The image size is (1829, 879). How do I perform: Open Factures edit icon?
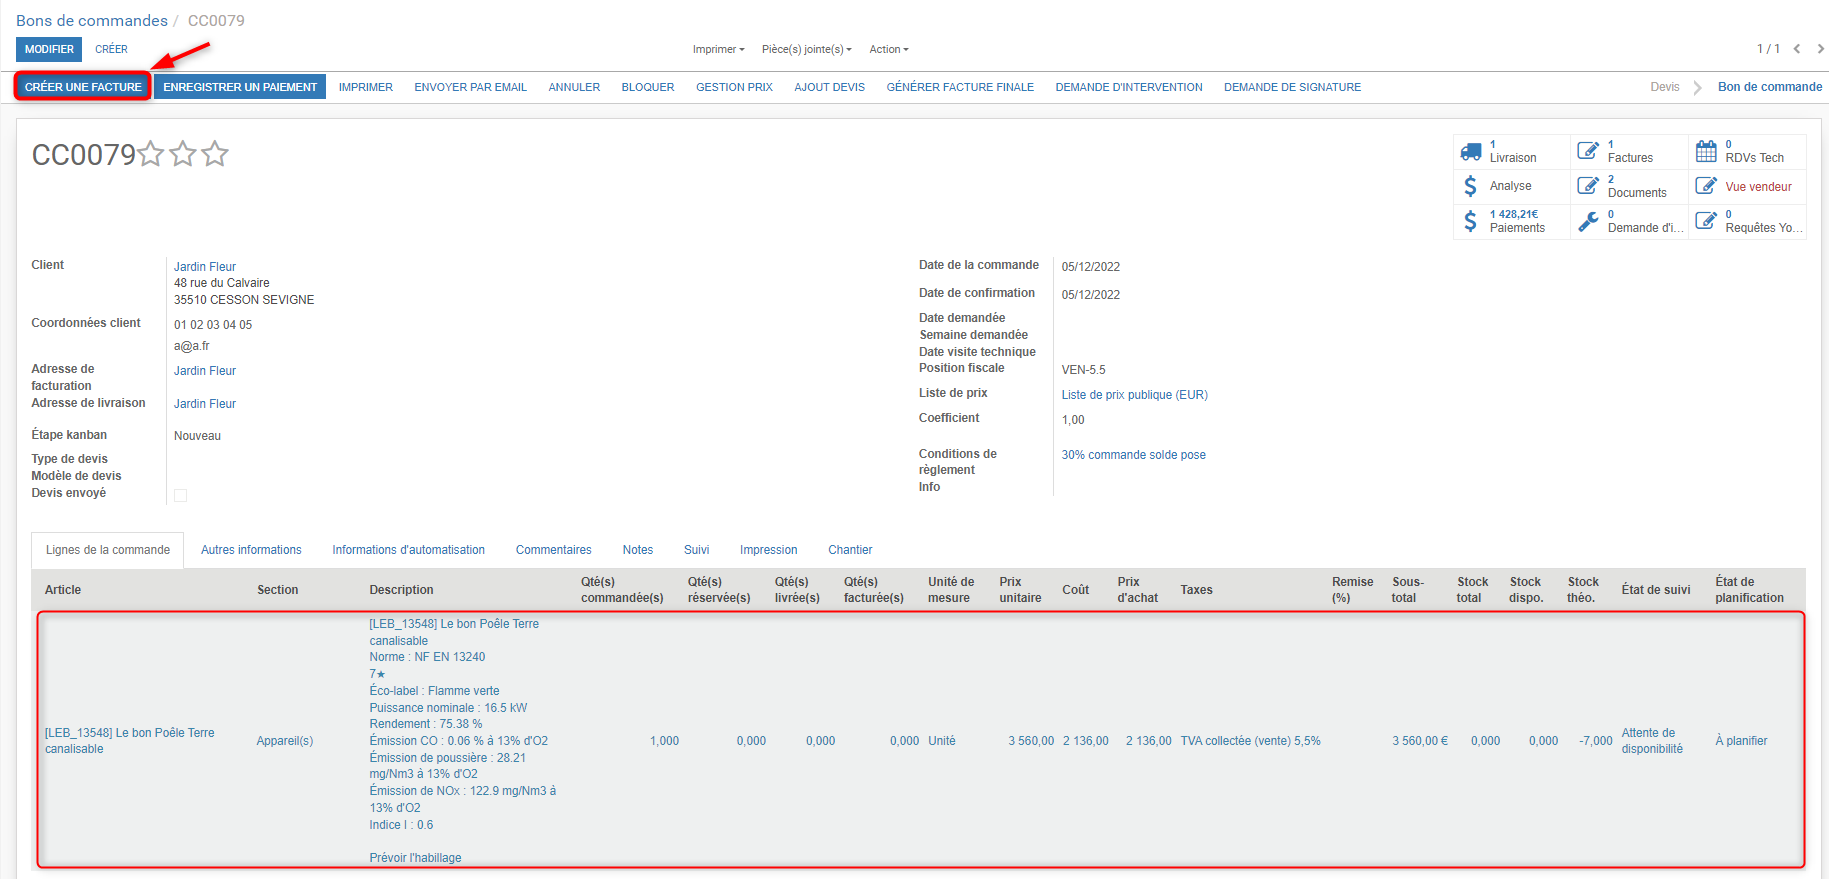[1588, 151]
